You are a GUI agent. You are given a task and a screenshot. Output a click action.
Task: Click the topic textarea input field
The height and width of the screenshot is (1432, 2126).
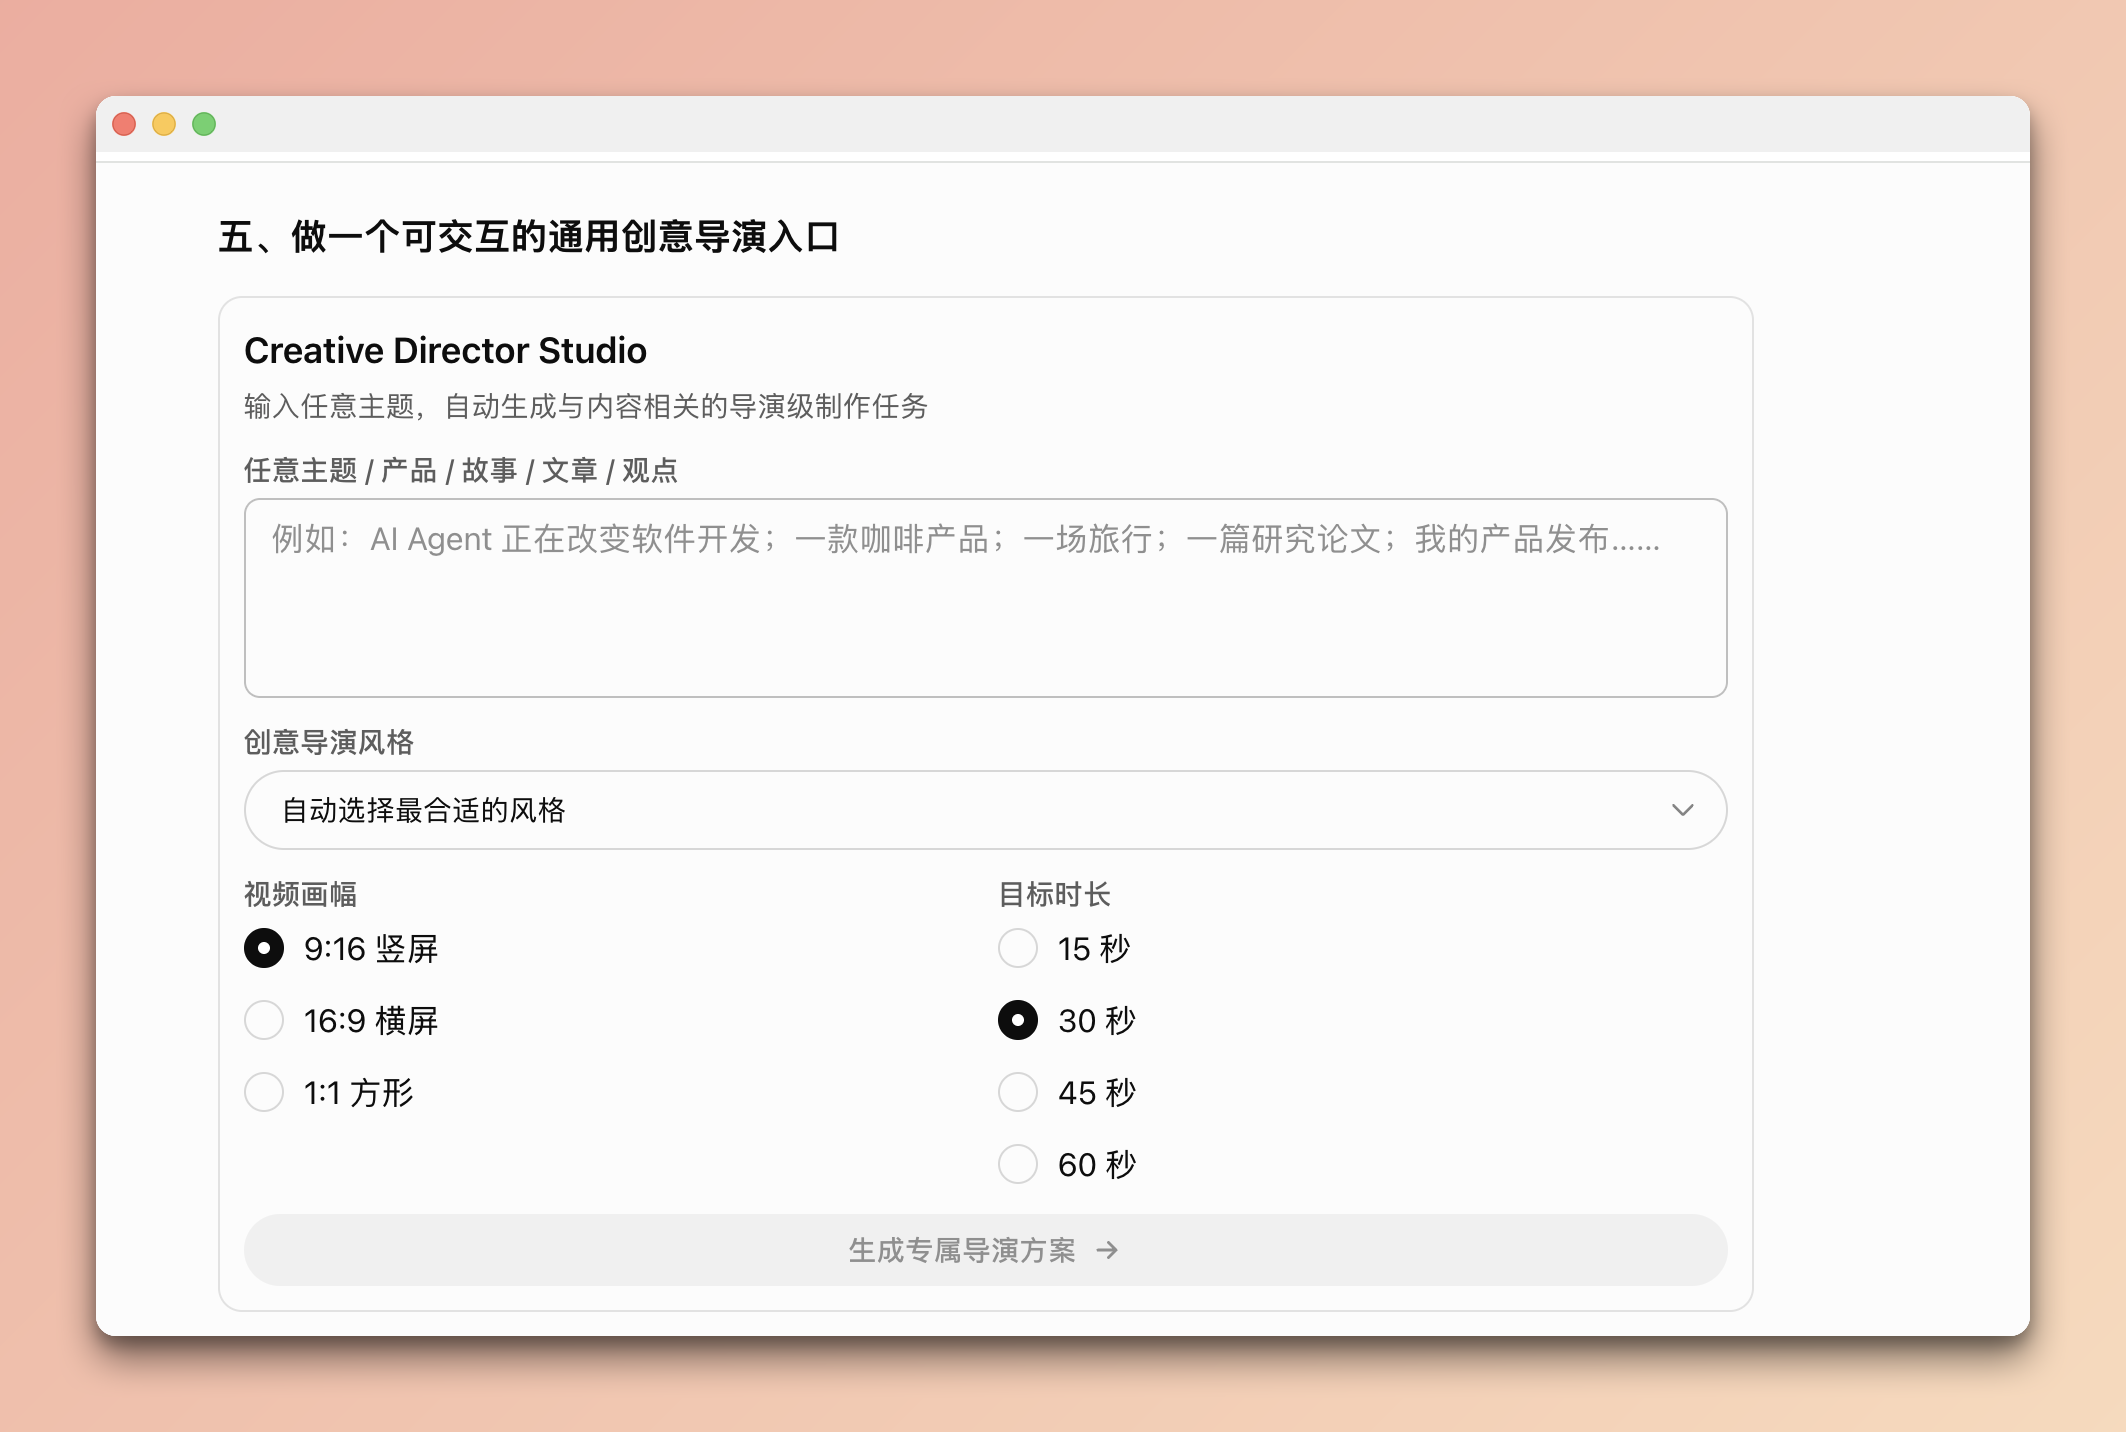point(985,598)
